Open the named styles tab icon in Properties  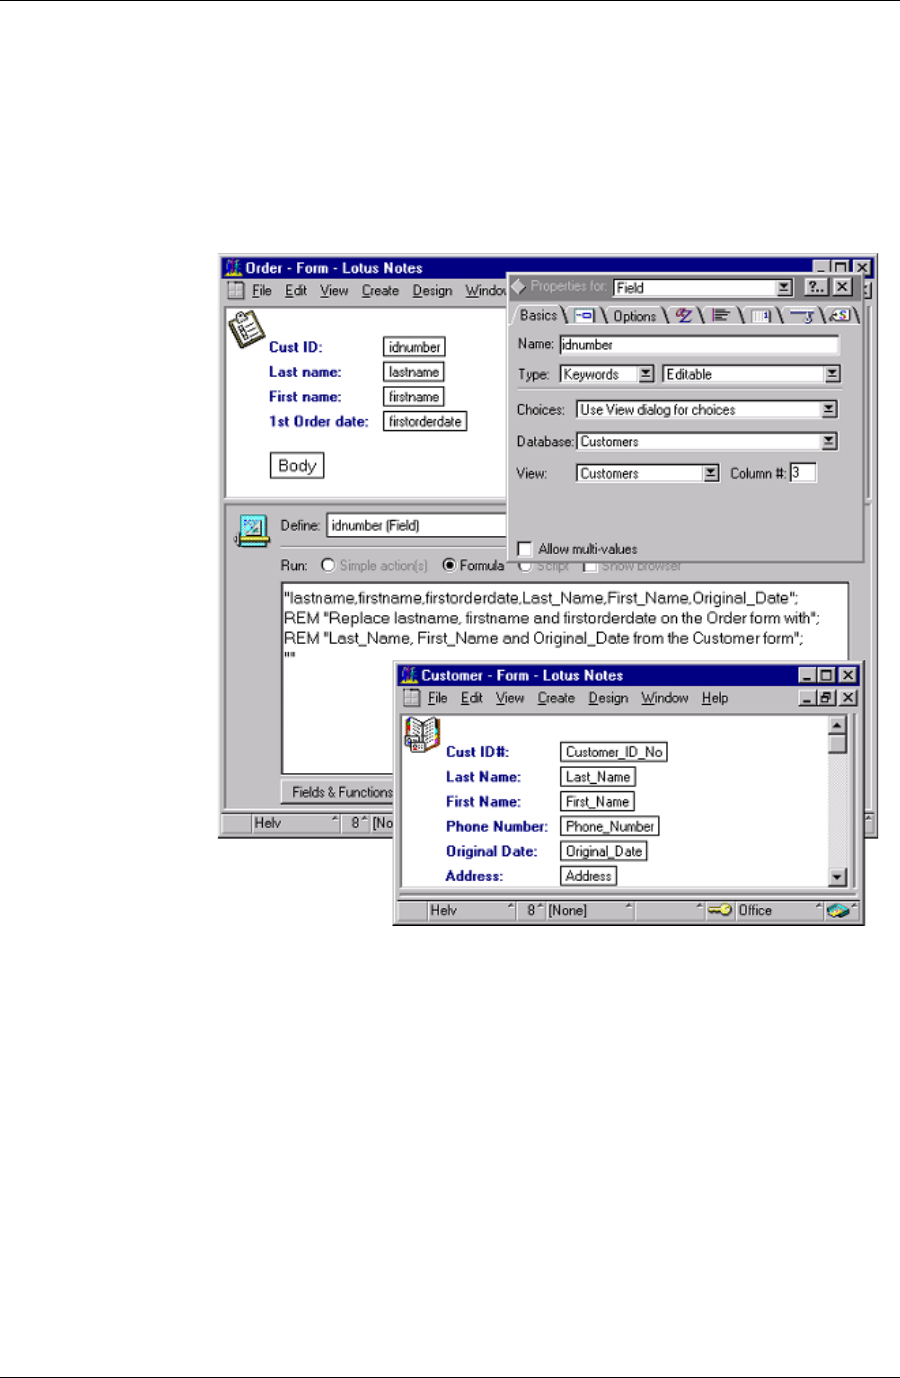pos(839,316)
